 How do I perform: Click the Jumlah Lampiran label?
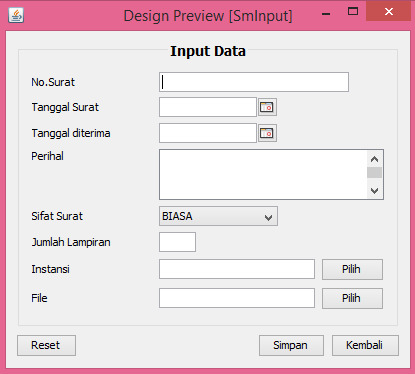pos(71,242)
